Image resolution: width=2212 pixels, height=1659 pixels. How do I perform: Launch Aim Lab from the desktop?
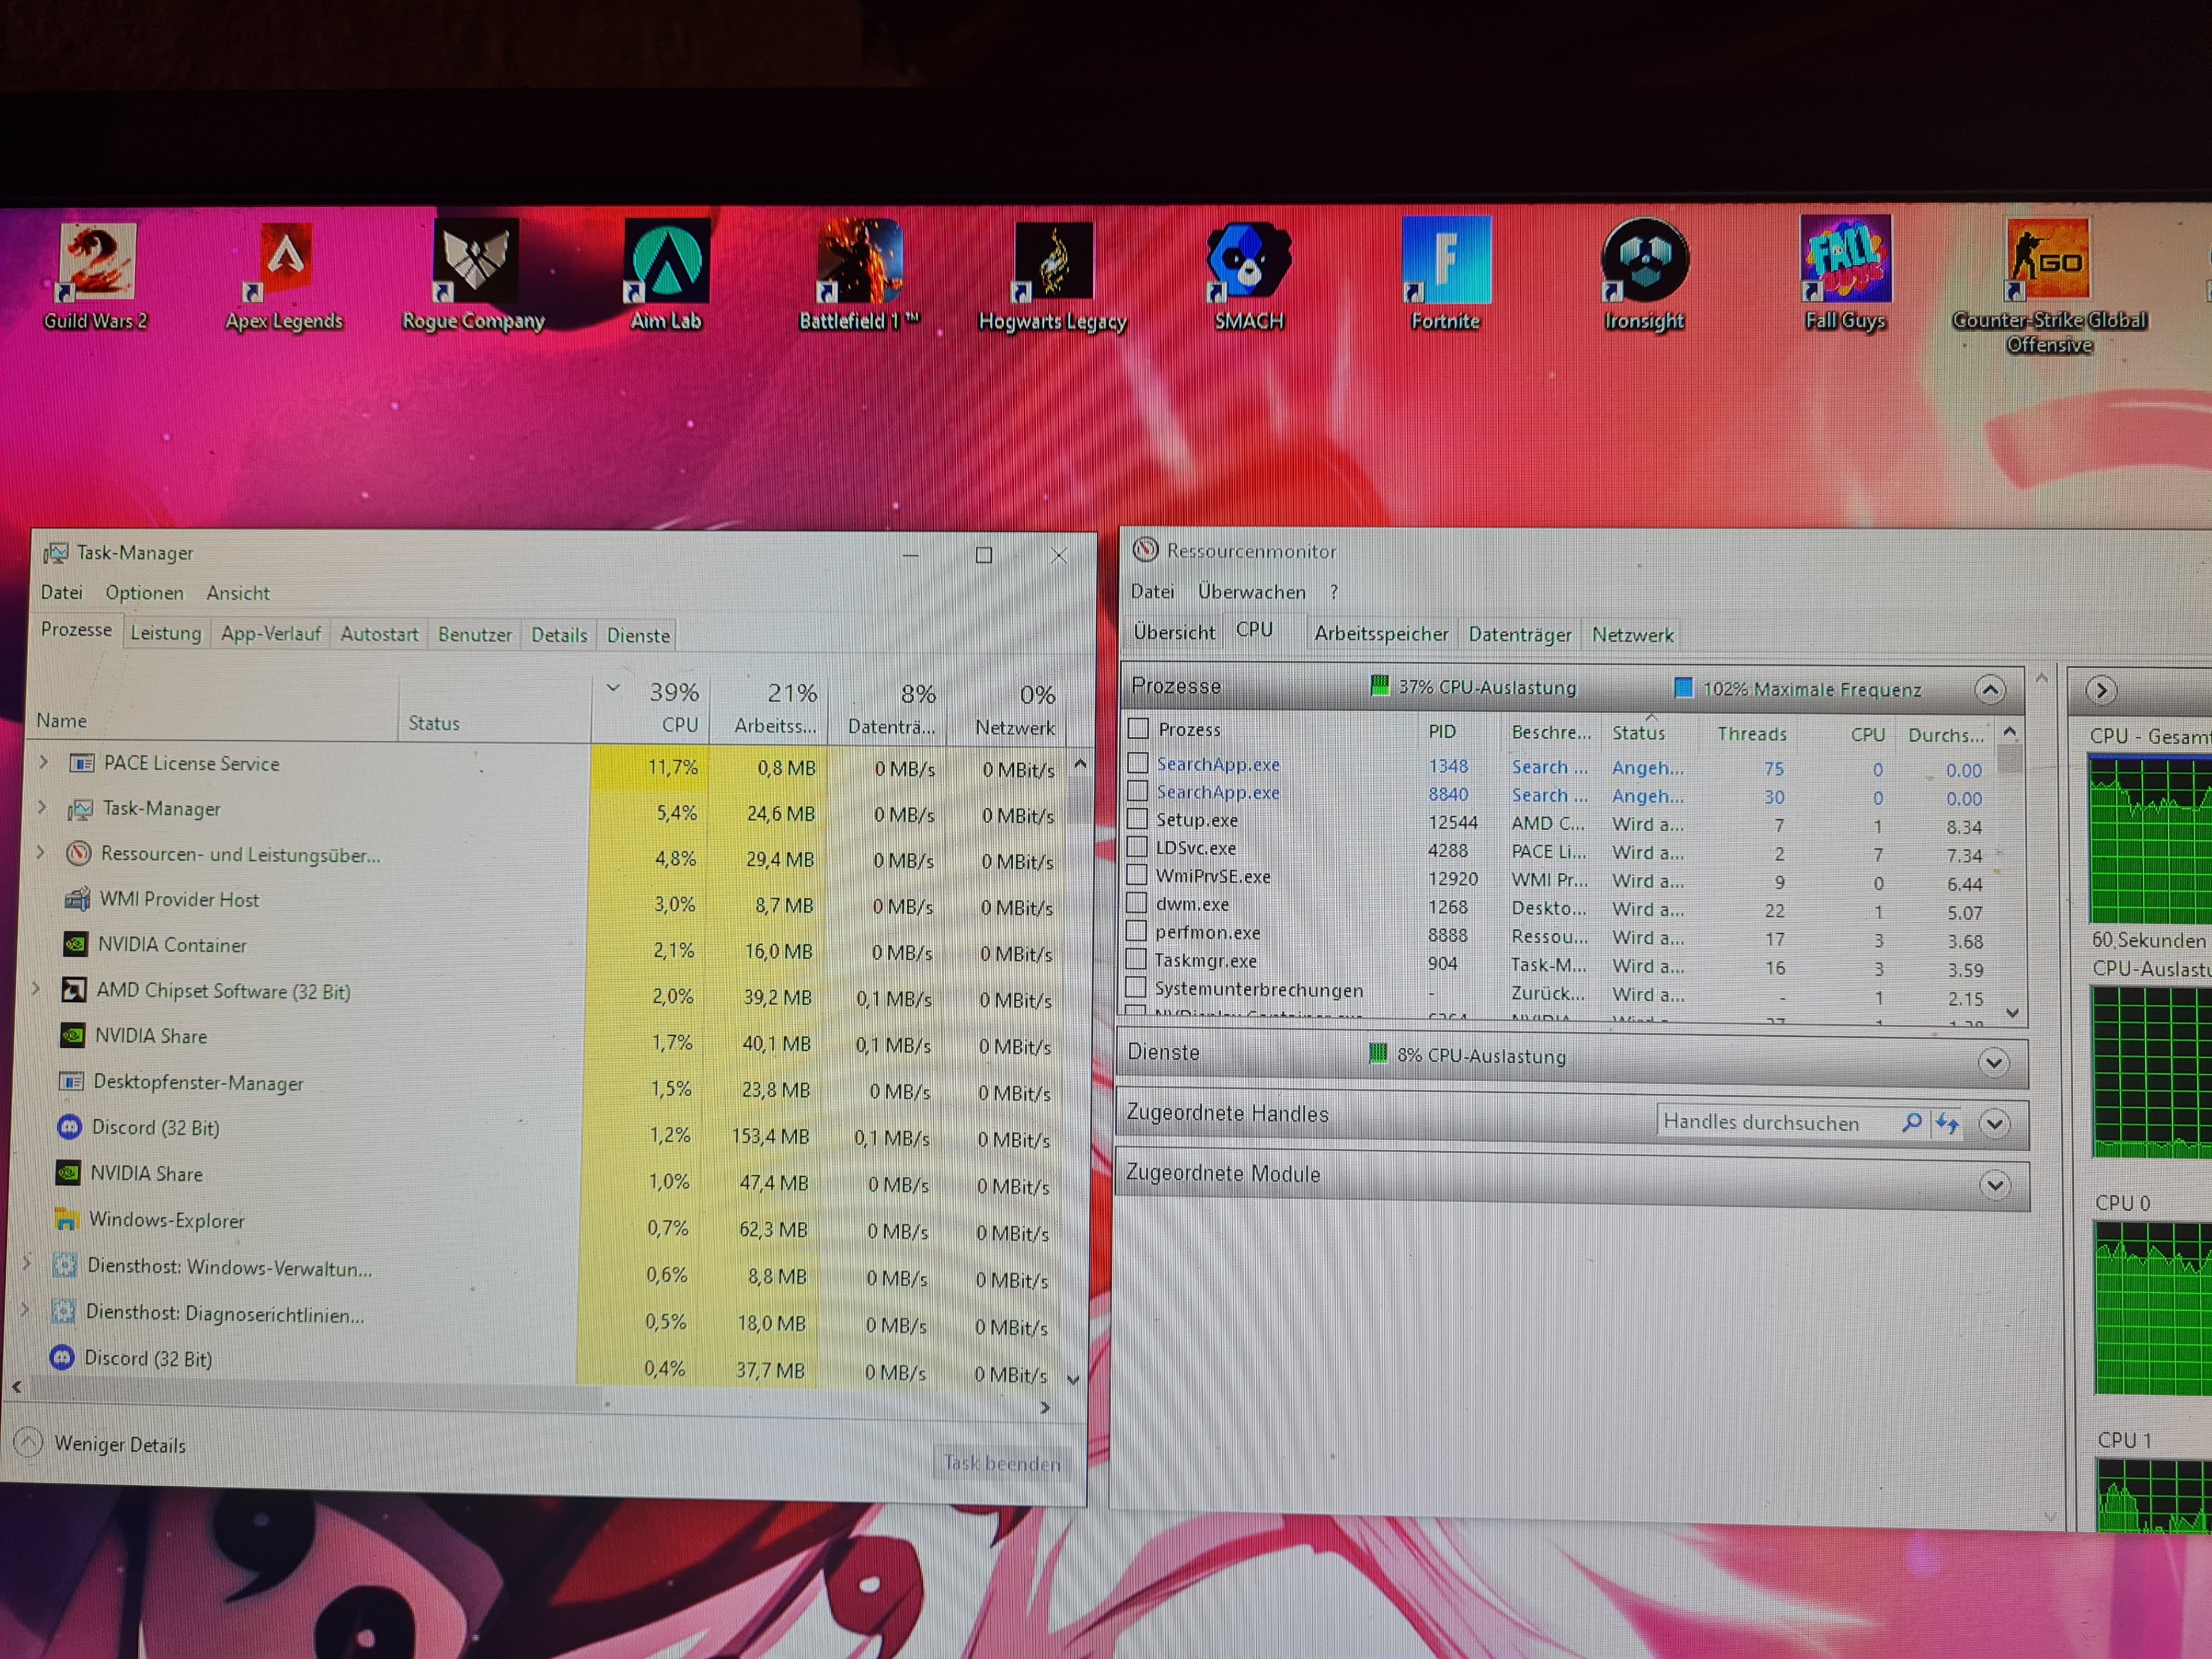click(x=666, y=262)
